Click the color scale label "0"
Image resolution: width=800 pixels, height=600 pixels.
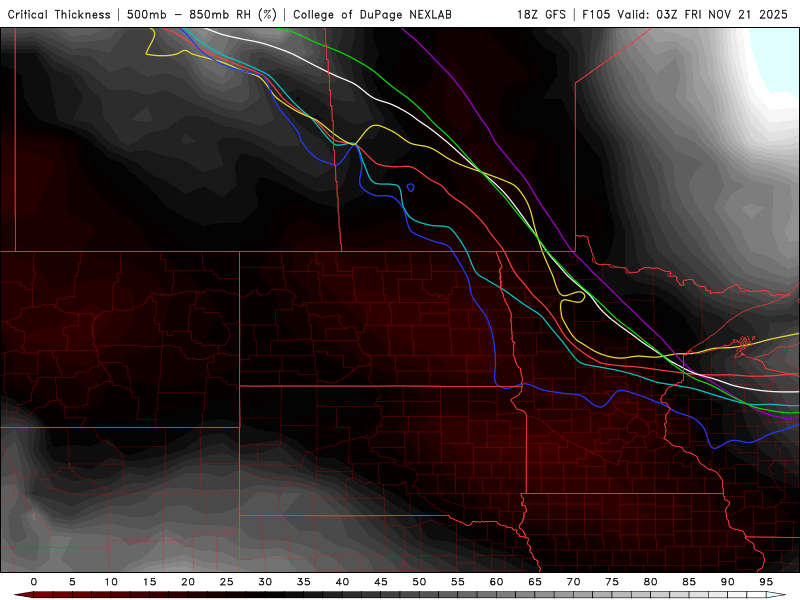click(34, 582)
